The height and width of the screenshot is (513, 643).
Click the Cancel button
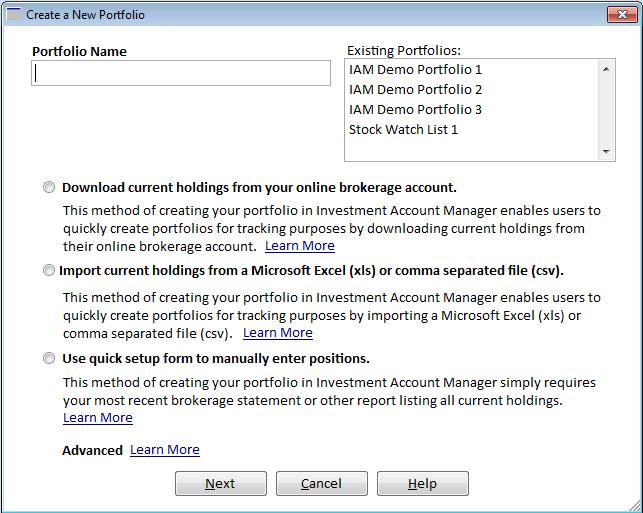click(x=322, y=483)
